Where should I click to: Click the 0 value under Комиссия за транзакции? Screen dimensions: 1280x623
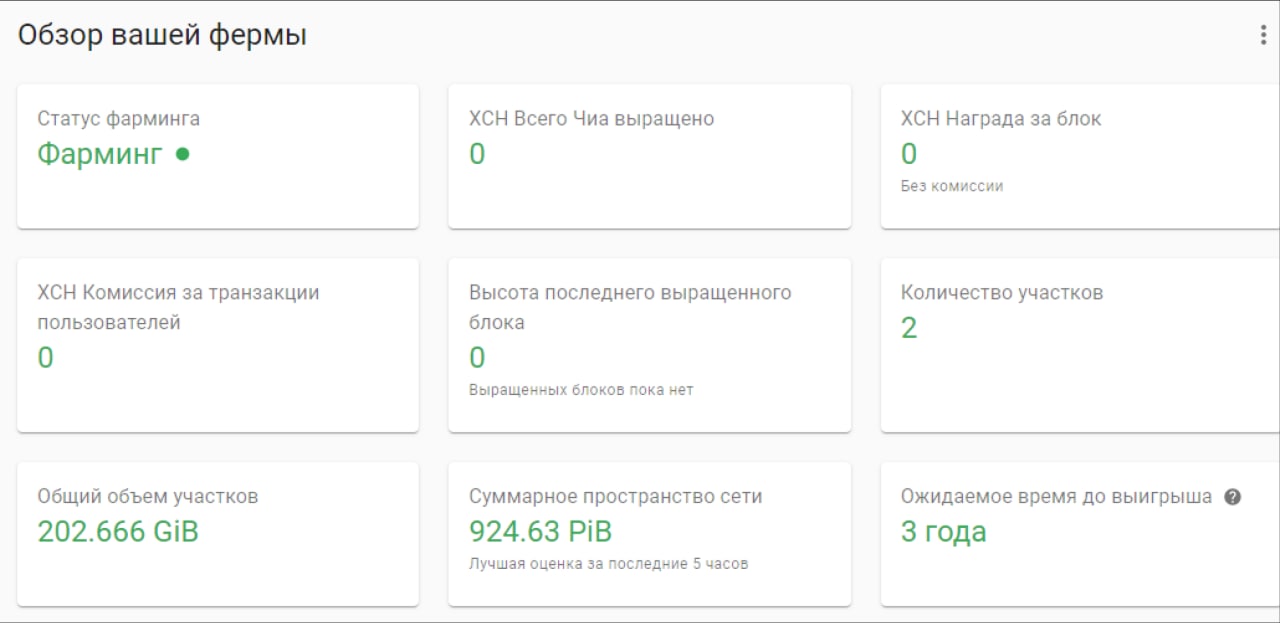(x=45, y=357)
